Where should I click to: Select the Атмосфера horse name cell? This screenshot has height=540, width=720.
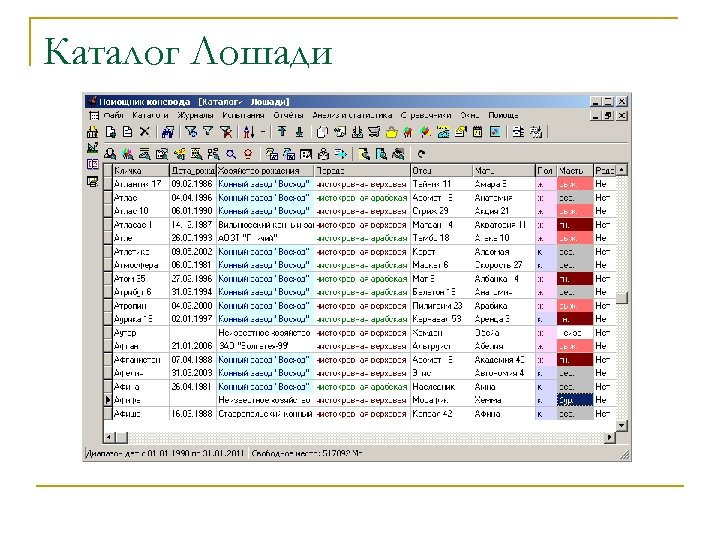tap(141, 265)
